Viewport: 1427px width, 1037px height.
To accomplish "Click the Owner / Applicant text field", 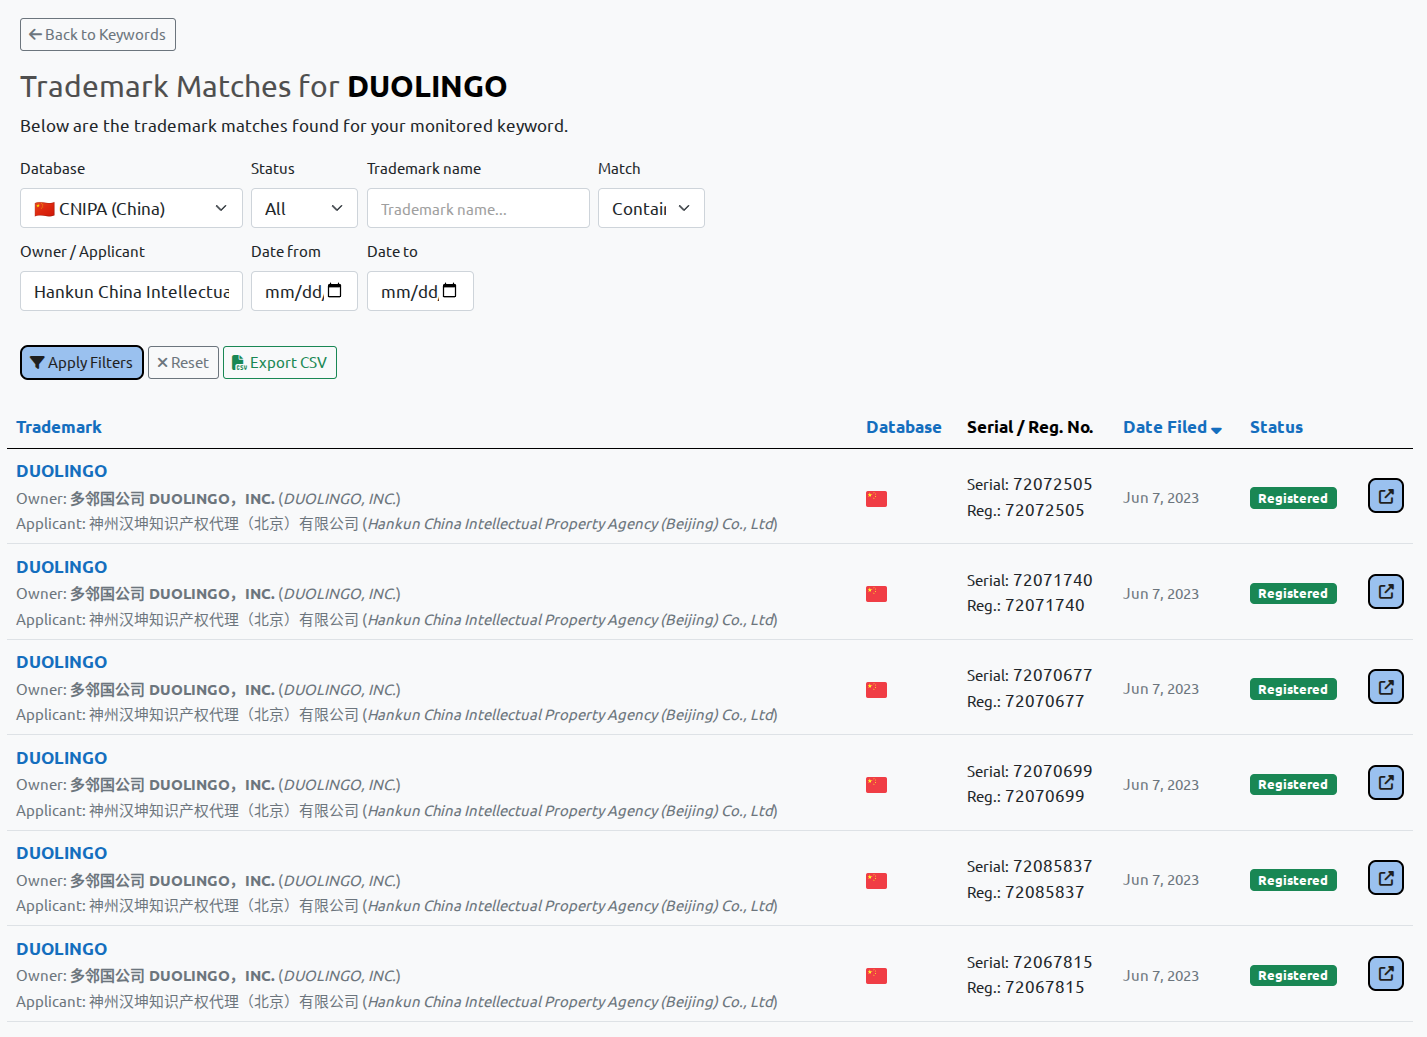I will 131,292.
